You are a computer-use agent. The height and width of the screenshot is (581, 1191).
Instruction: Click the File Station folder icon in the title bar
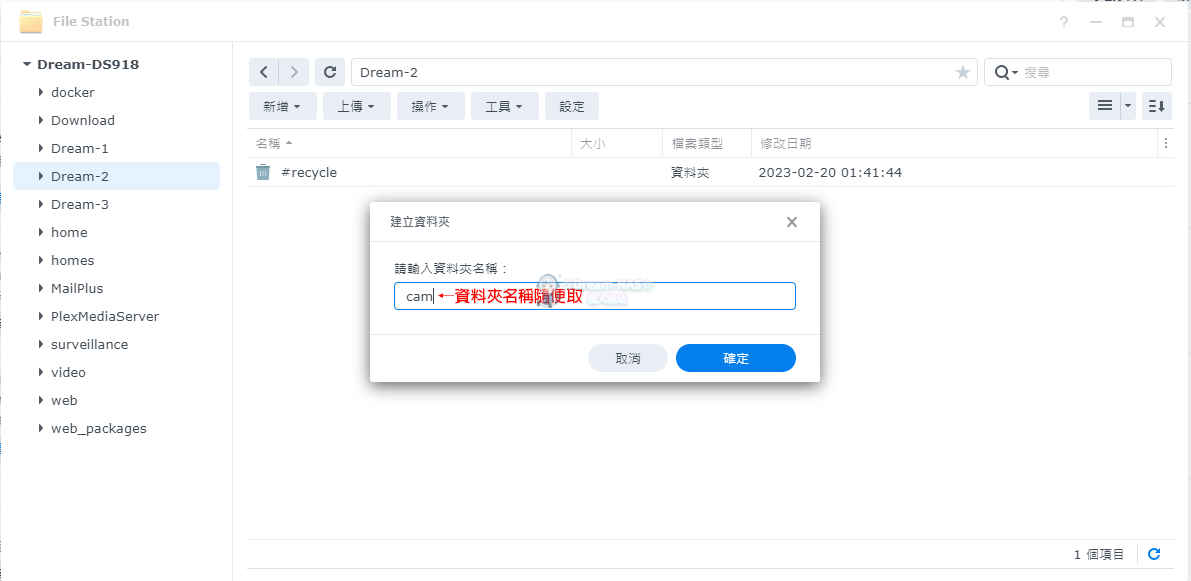coord(30,20)
